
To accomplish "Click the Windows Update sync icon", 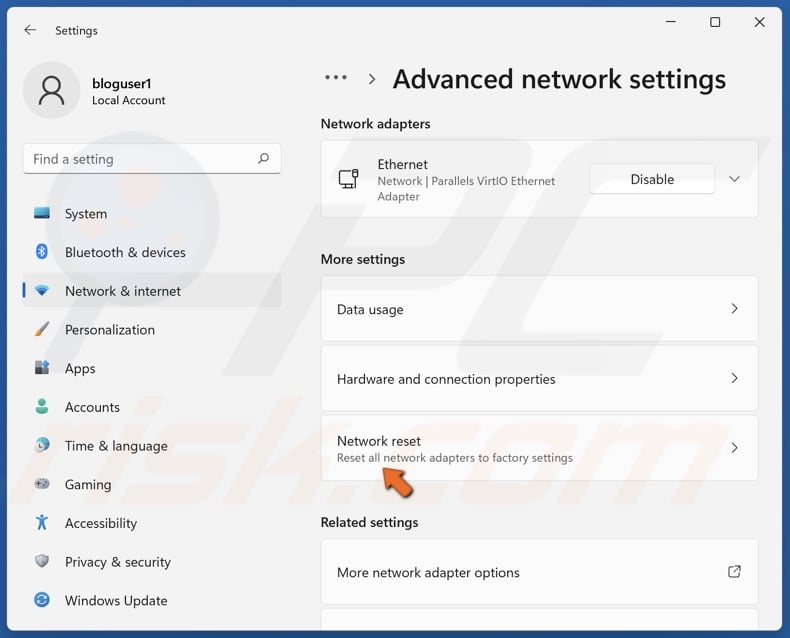I will pos(42,600).
